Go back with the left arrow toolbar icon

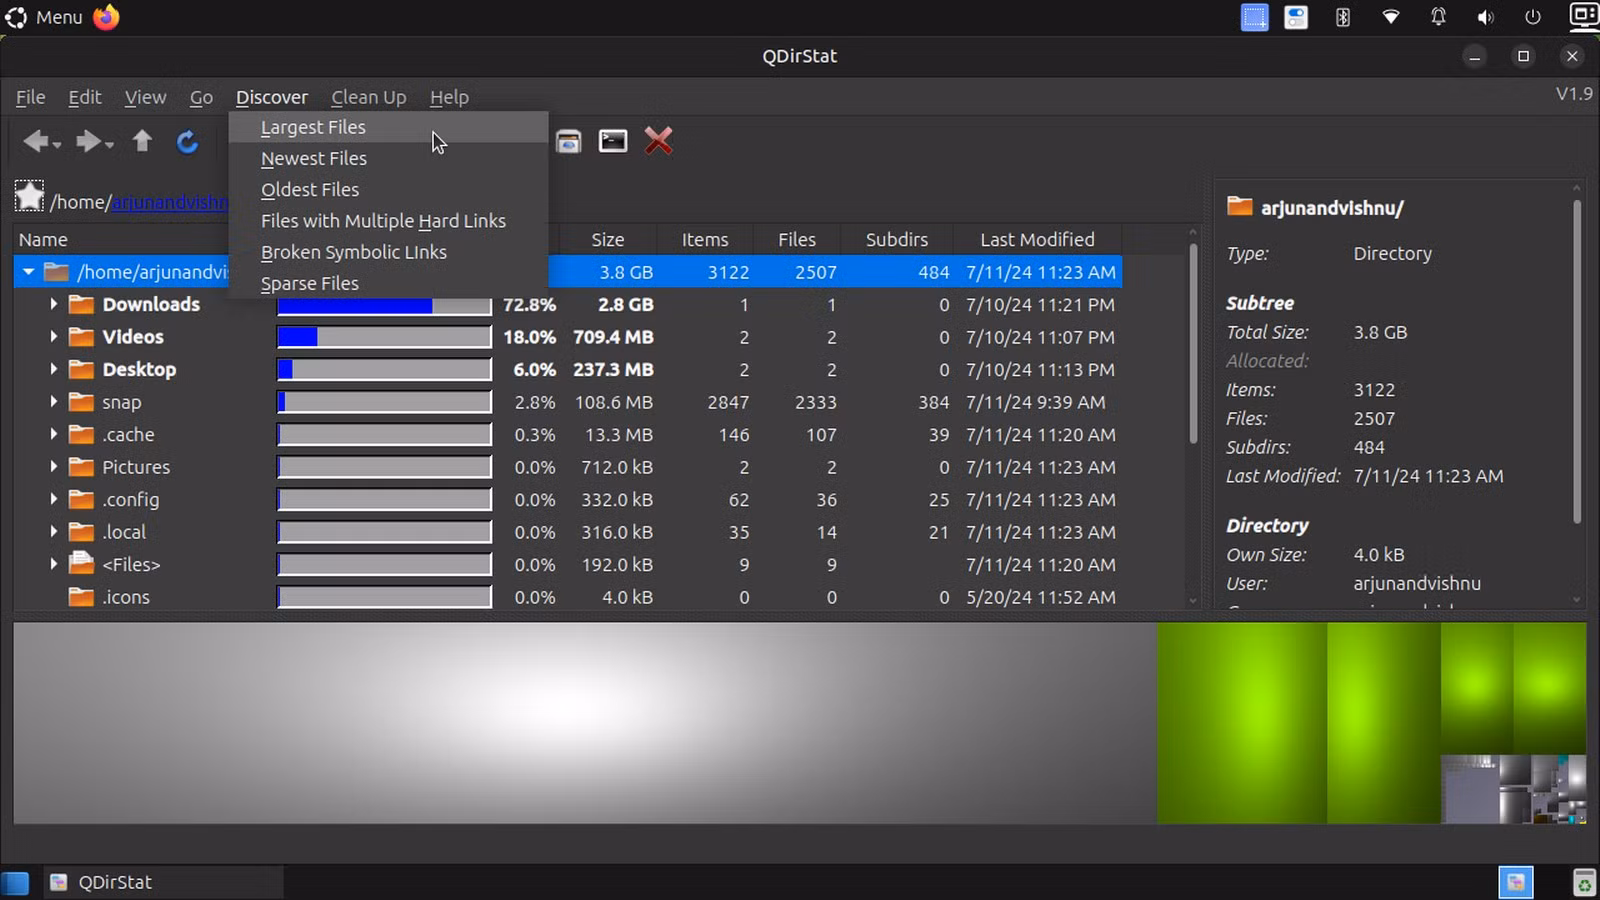tap(36, 142)
